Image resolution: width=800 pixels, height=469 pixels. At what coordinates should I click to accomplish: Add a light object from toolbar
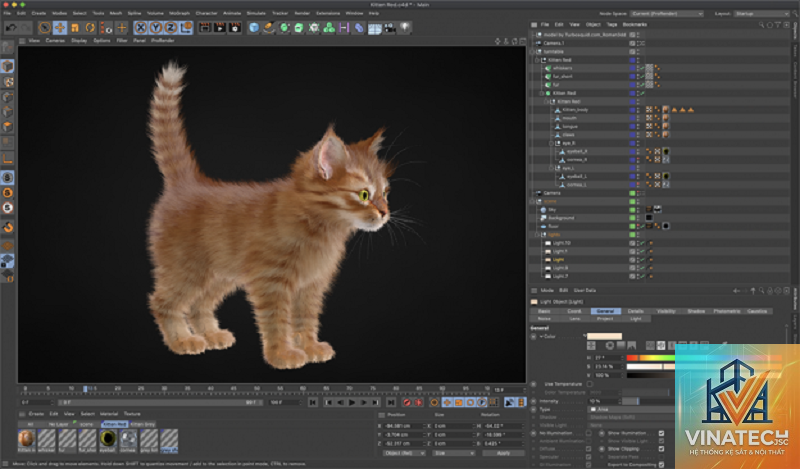click(405, 28)
